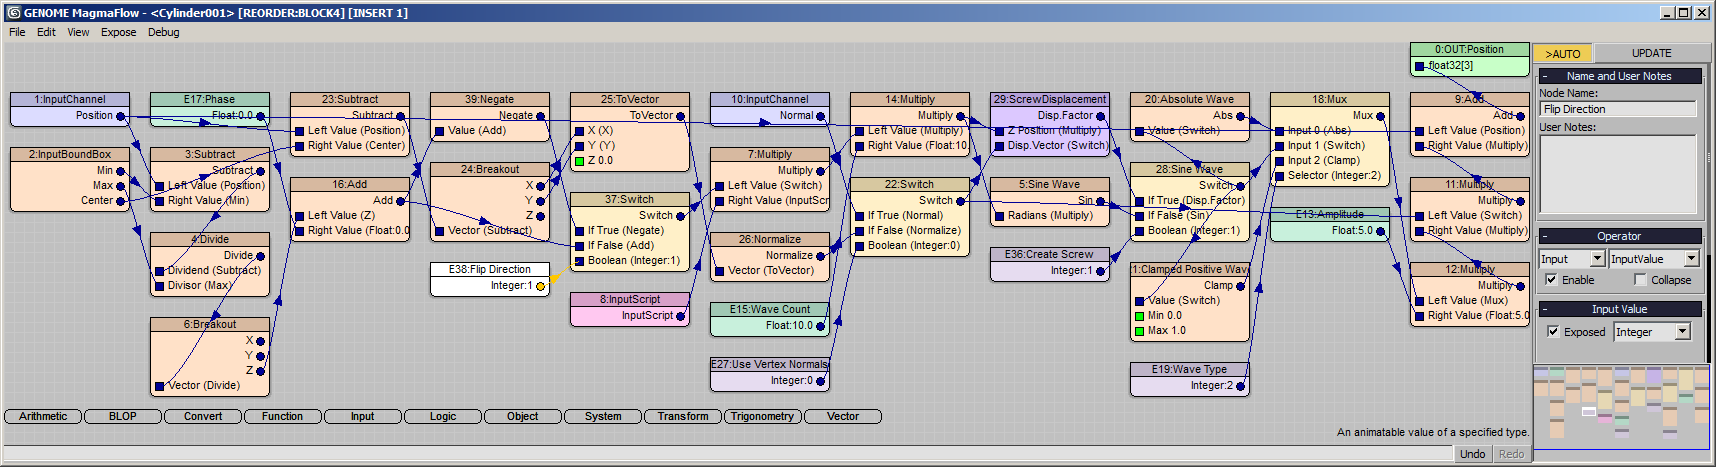Click the UPDATE button
The image size is (1716, 467).
1651,53
